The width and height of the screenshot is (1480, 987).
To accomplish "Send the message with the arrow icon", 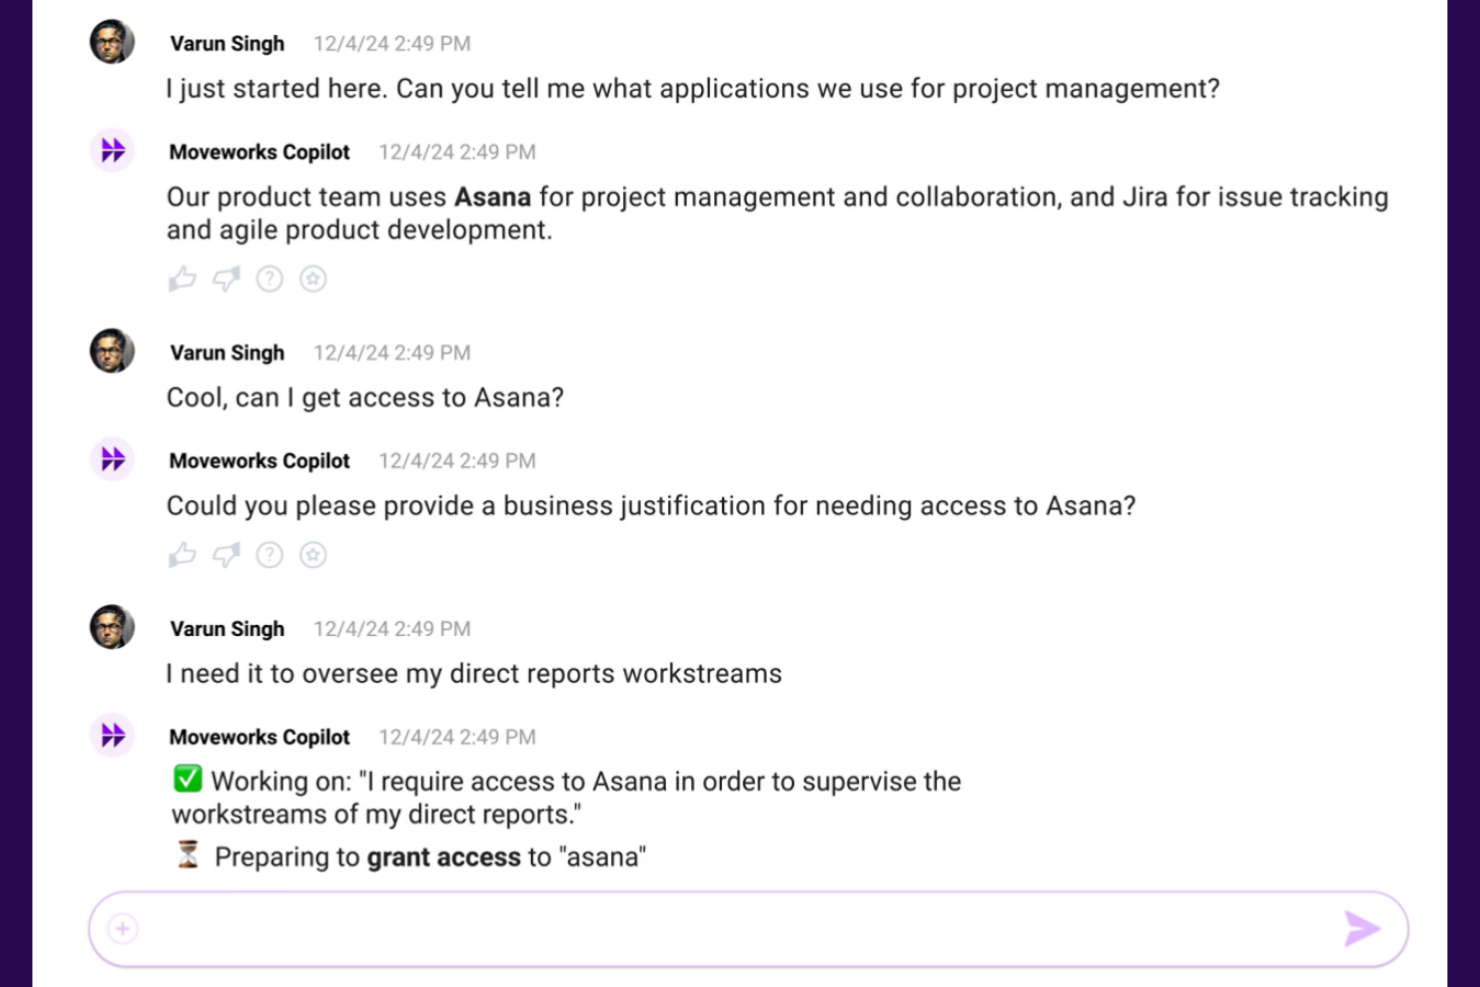I will (x=1362, y=929).
